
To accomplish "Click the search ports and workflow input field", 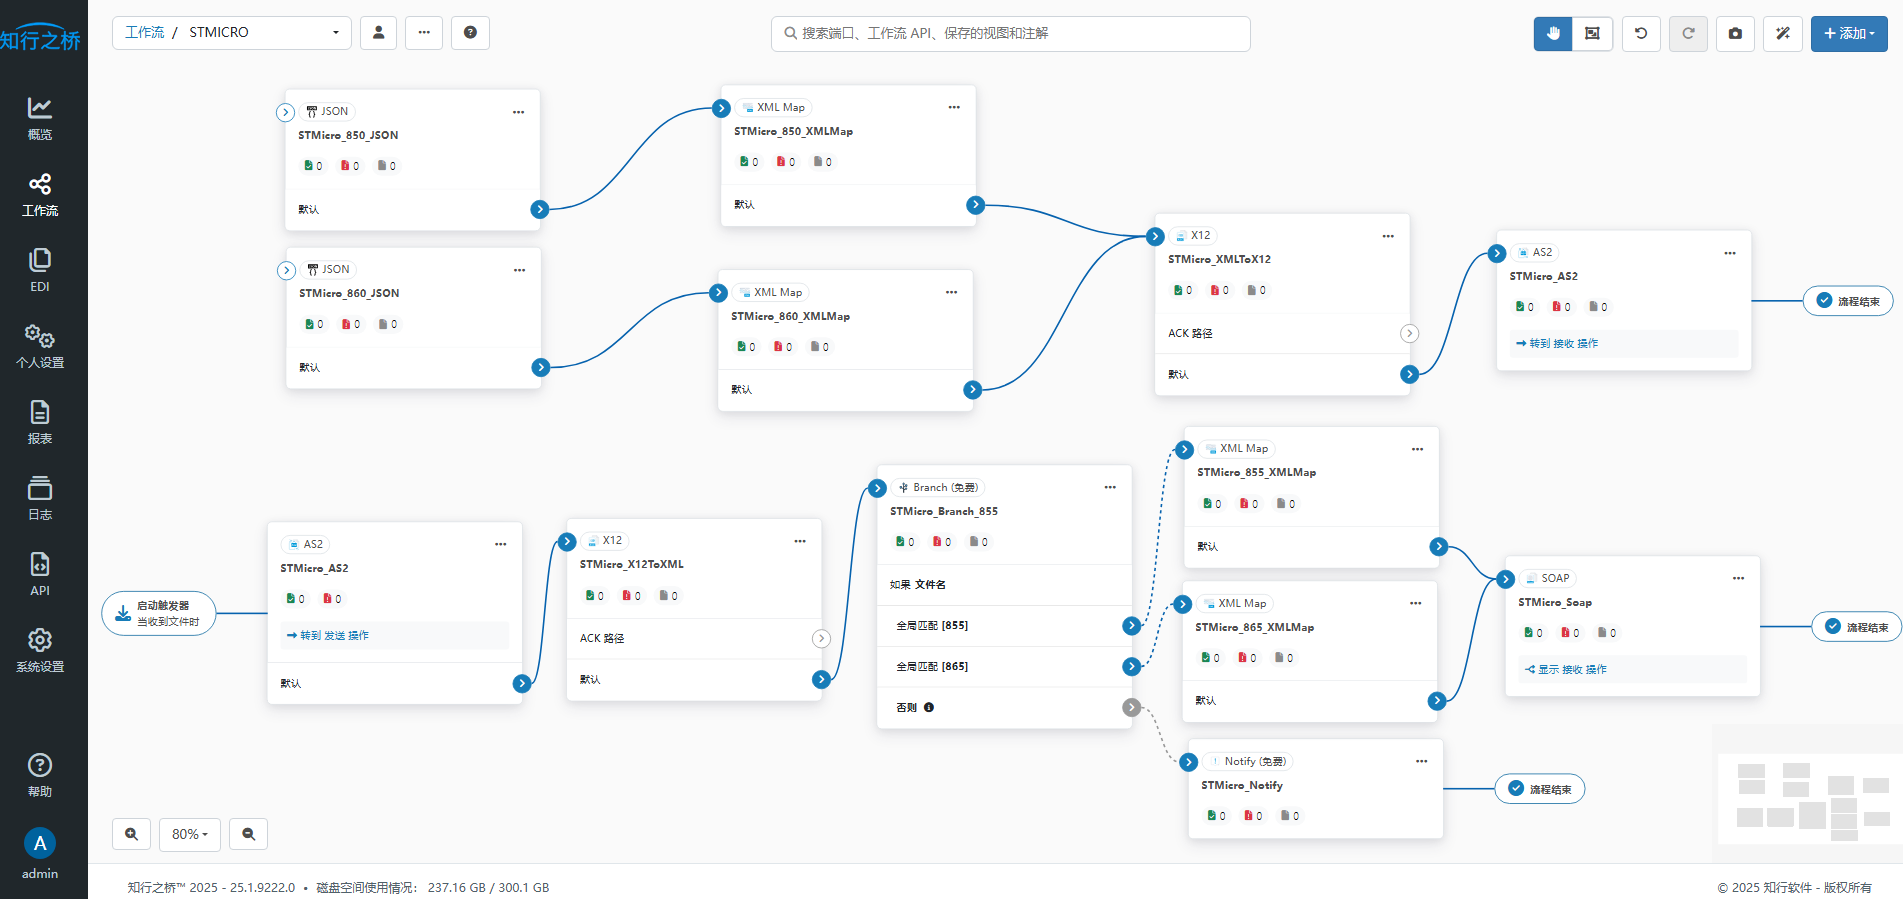I will (x=1010, y=33).
